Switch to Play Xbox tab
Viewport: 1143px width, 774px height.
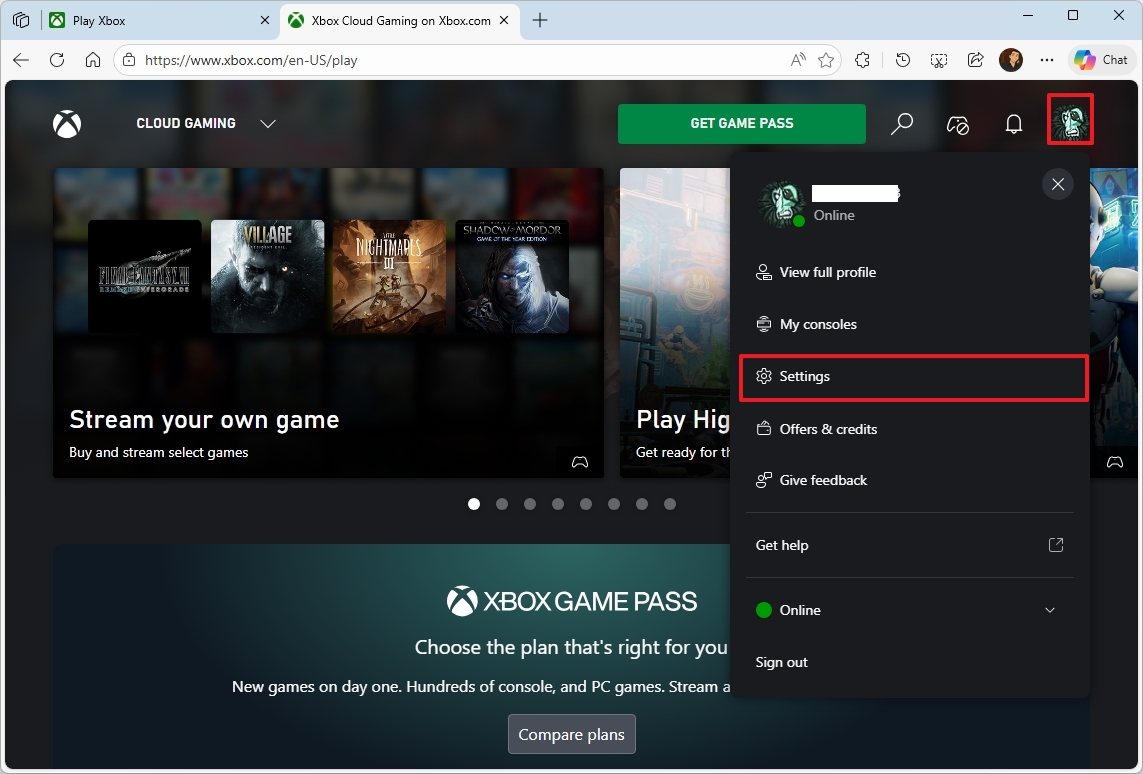pyautogui.click(x=160, y=20)
